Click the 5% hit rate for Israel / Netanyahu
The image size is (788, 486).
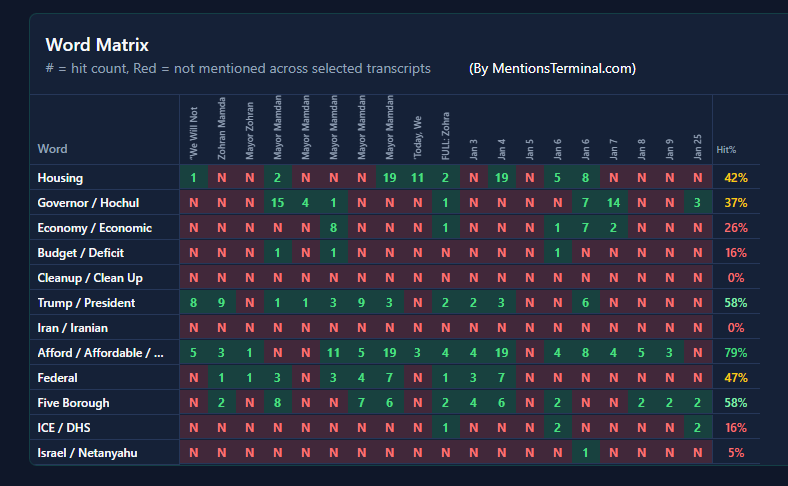click(736, 453)
